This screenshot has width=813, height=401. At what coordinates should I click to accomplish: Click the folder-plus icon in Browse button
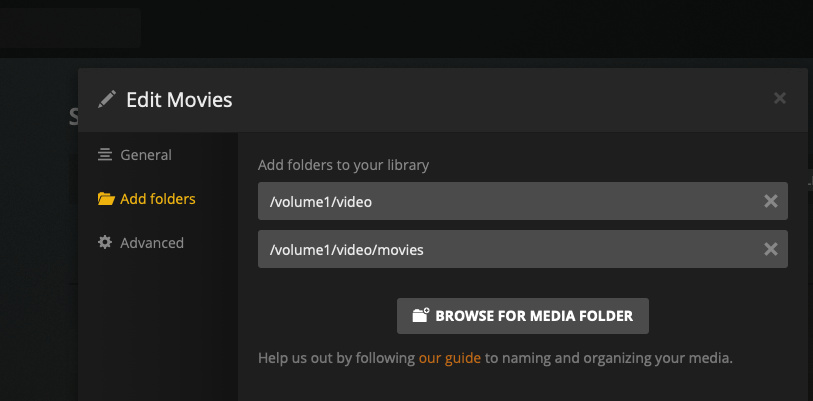coord(420,315)
